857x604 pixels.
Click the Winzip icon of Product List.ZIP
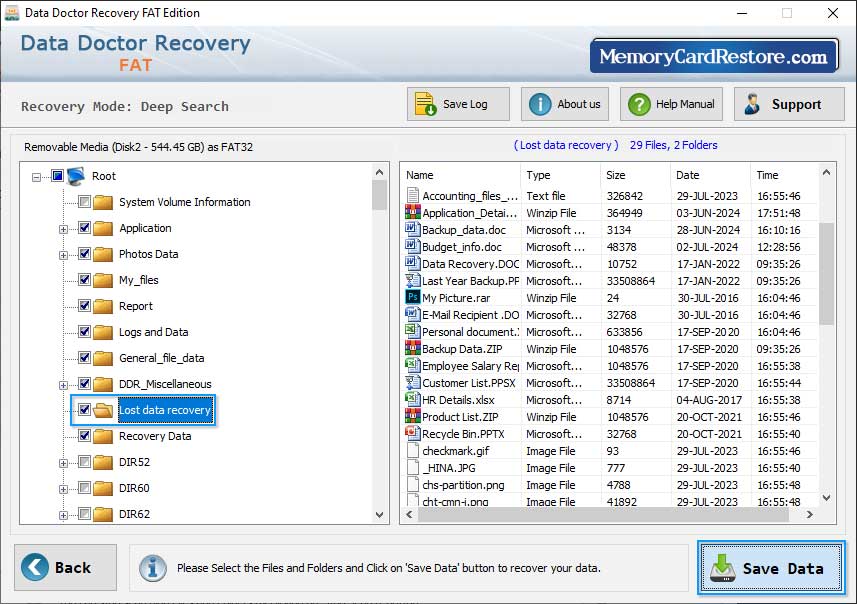[413, 416]
